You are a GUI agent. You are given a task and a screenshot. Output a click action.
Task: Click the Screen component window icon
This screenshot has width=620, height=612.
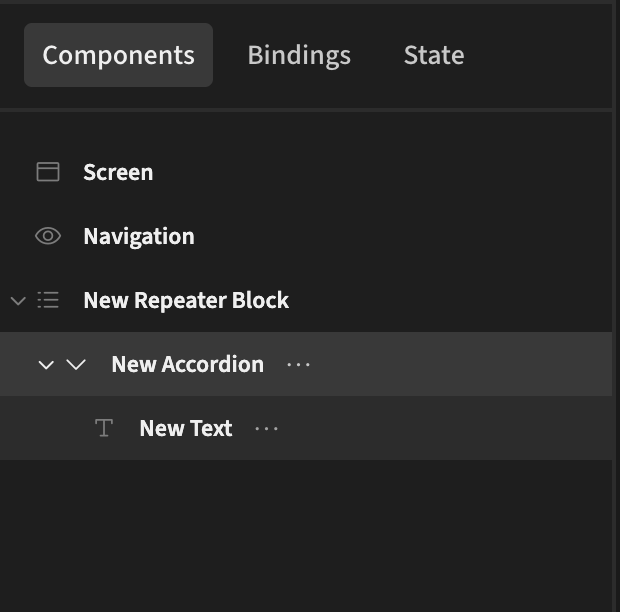coord(48,172)
